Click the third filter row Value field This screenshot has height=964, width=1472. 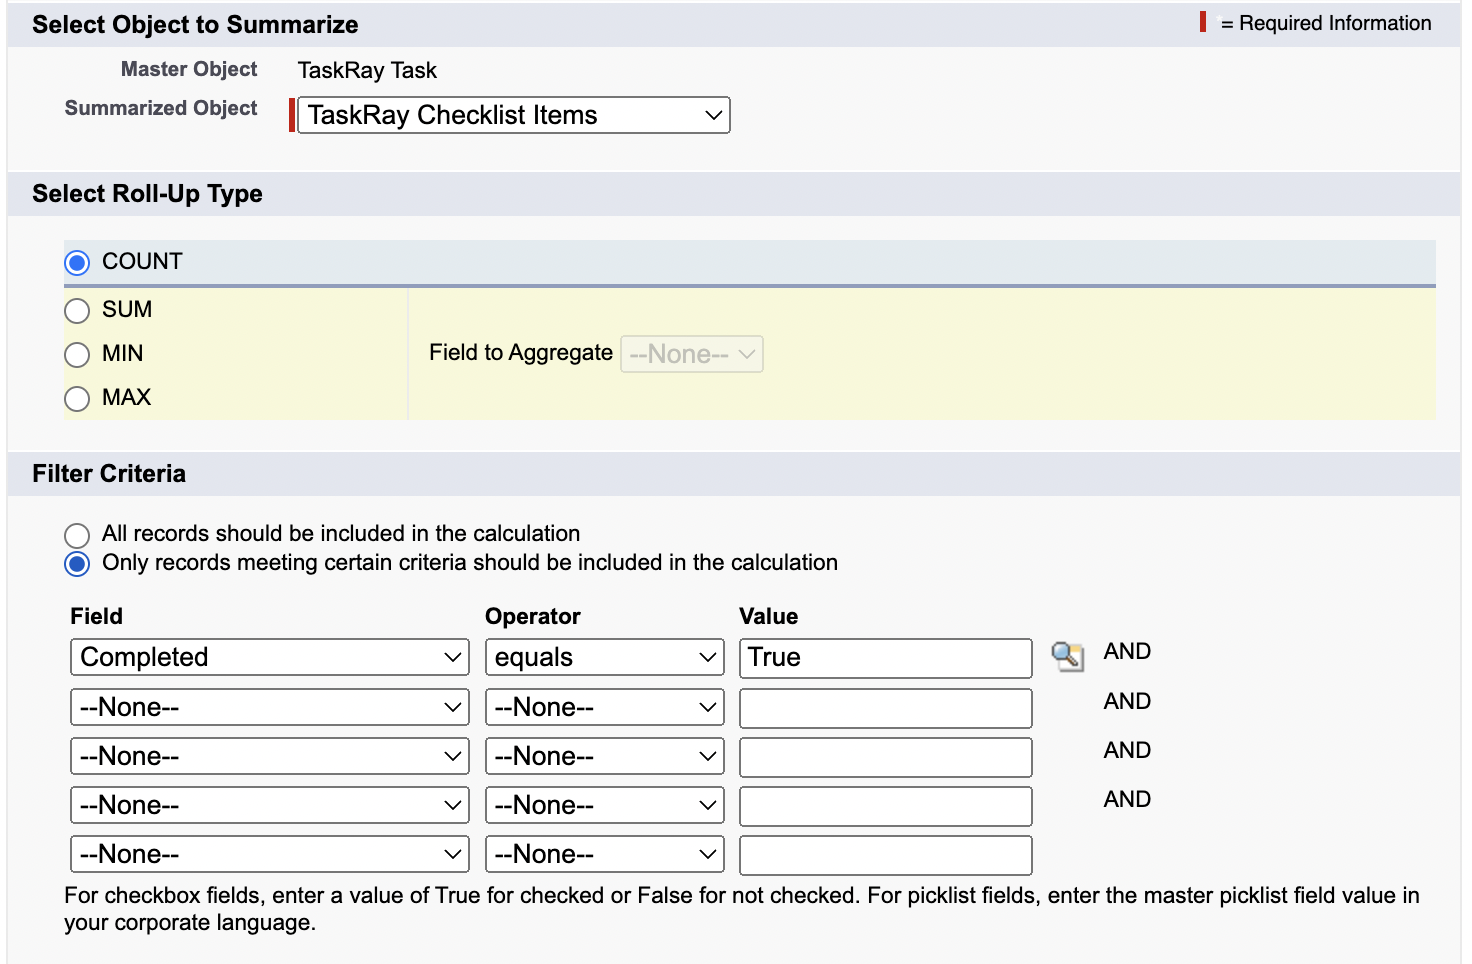point(886,757)
